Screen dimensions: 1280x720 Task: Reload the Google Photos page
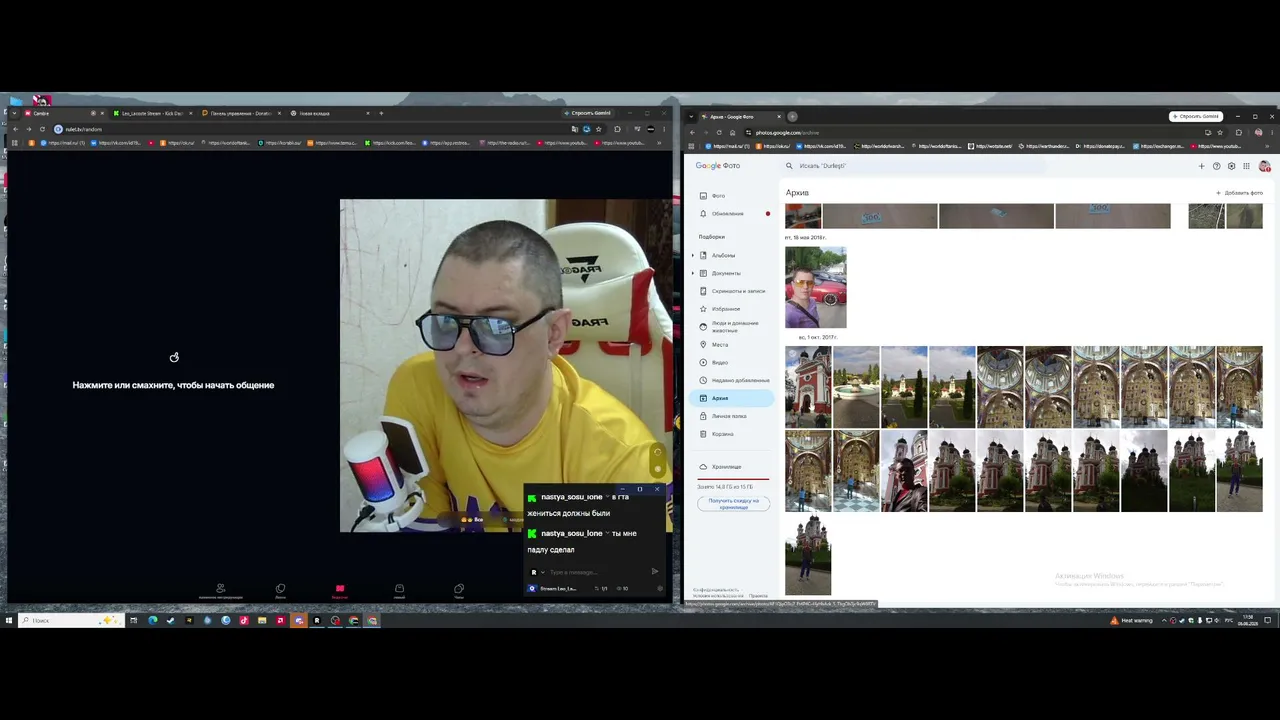tap(719, 132)
